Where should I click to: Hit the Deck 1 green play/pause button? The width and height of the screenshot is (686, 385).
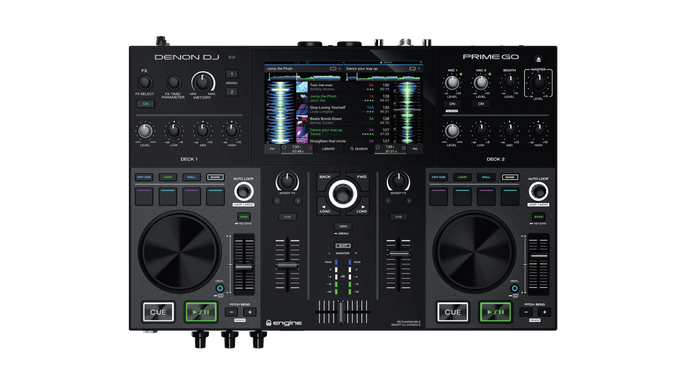tap(201, 312)
